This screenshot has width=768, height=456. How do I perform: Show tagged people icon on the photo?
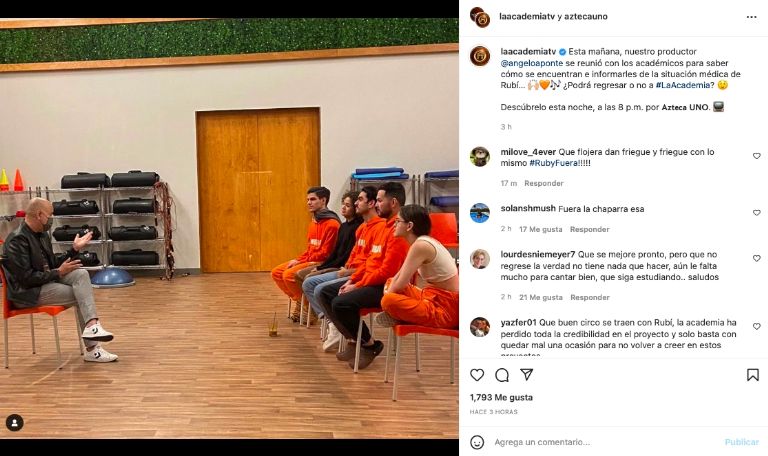click(15, 423)
